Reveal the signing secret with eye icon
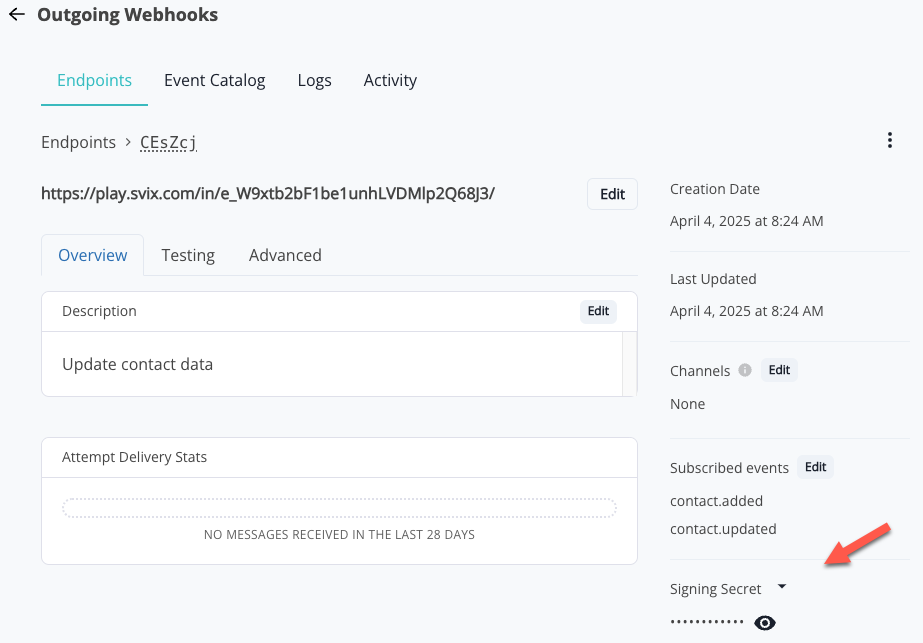The image size is (923, 643). click(765, 623)
